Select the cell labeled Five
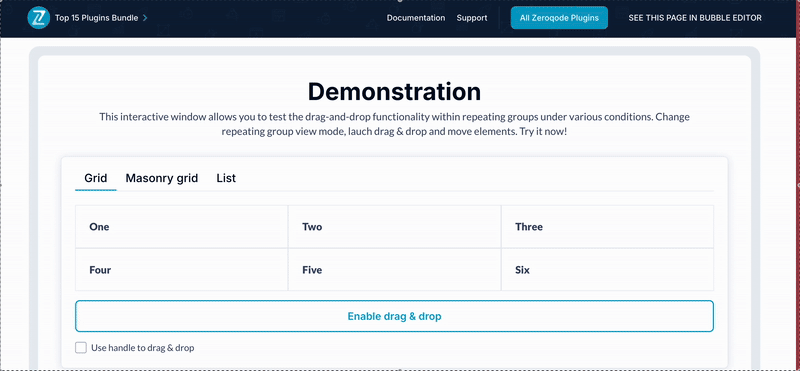Screen dimensions: 800x371 coord(394,269)
